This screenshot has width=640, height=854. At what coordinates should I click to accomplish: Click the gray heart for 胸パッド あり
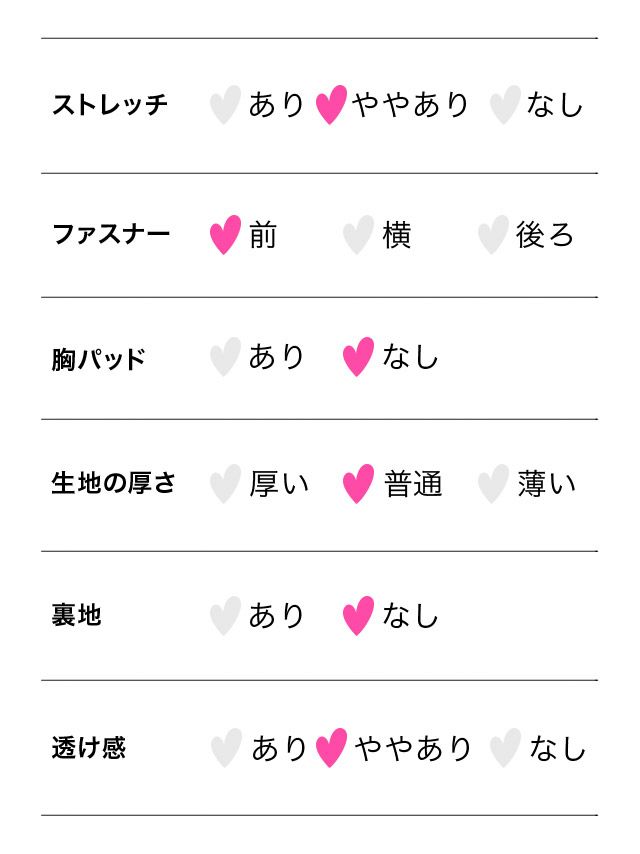tap(226, 357)
